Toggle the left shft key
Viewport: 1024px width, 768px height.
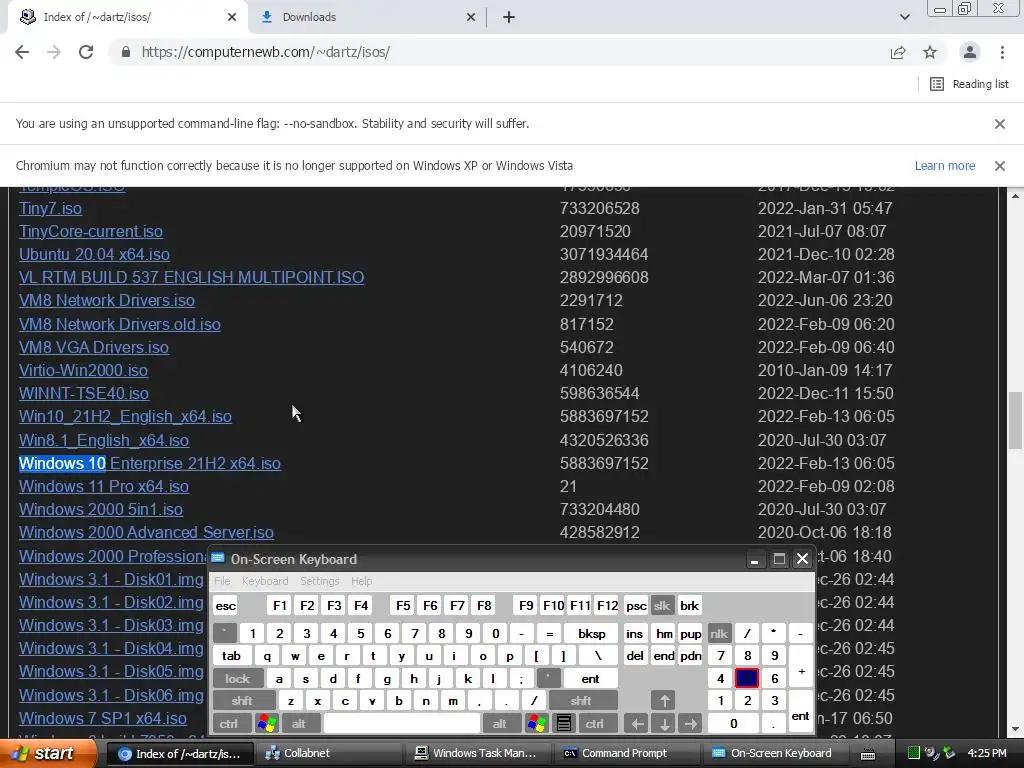242,701
